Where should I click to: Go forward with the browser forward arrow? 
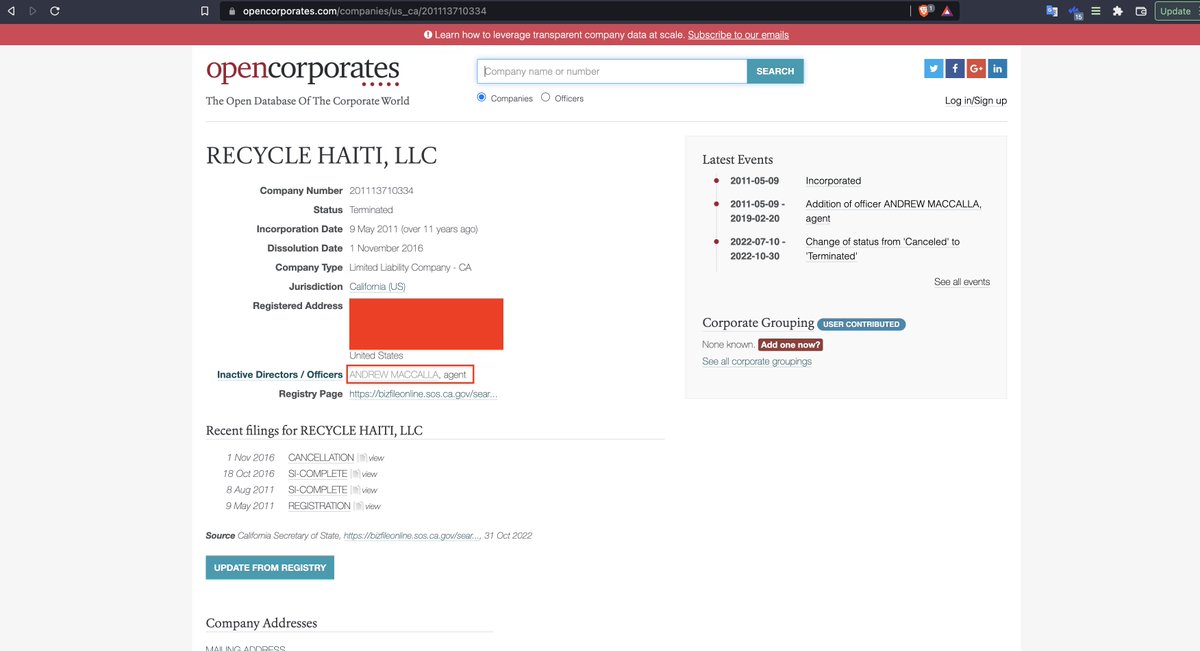point(32,11)
